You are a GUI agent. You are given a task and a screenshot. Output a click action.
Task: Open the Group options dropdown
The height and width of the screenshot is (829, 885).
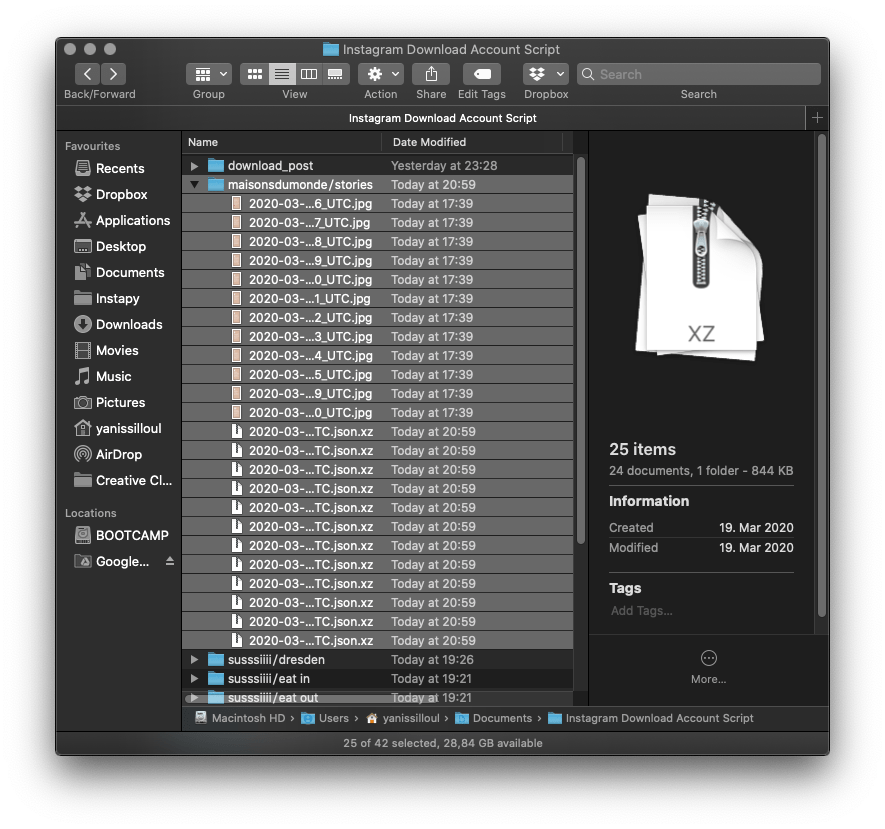(209, 74)
